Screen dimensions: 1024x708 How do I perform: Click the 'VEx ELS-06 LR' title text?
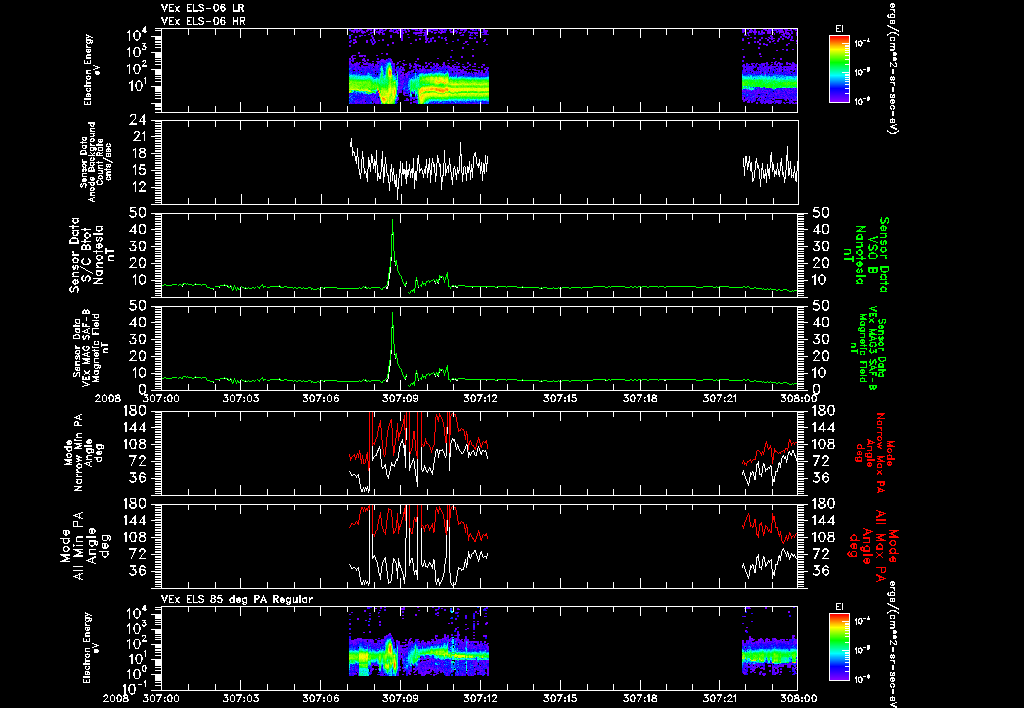click(202, 8)
